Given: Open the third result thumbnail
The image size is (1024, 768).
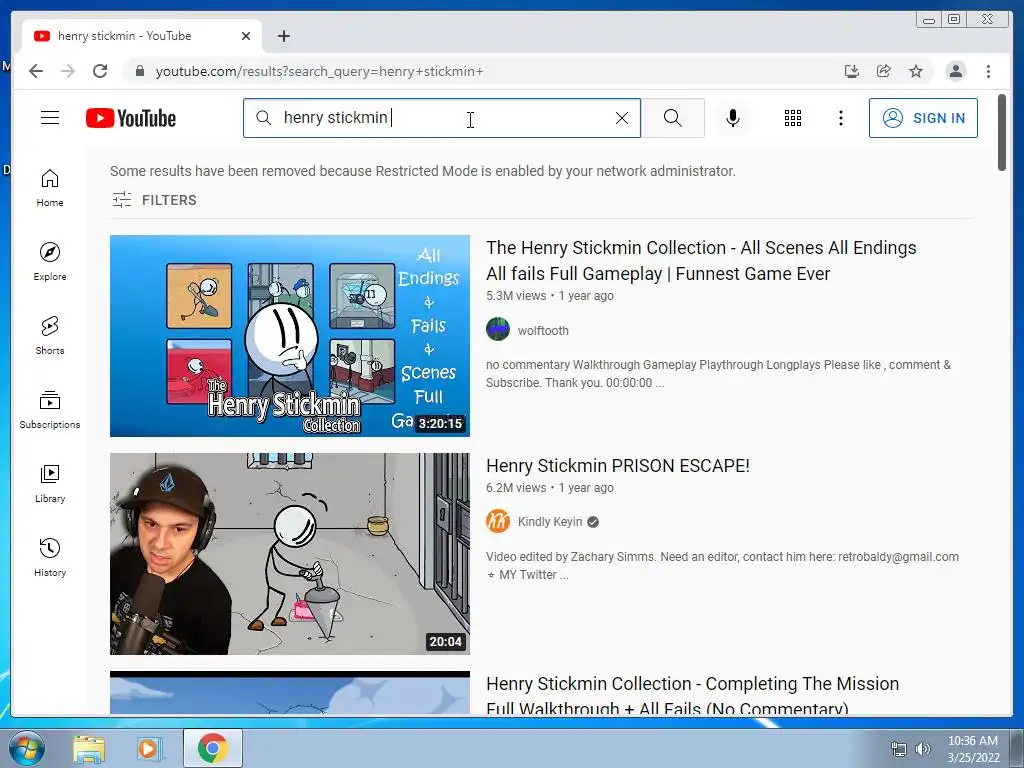Looking at the screenshot, I should (x=289, y=694).
